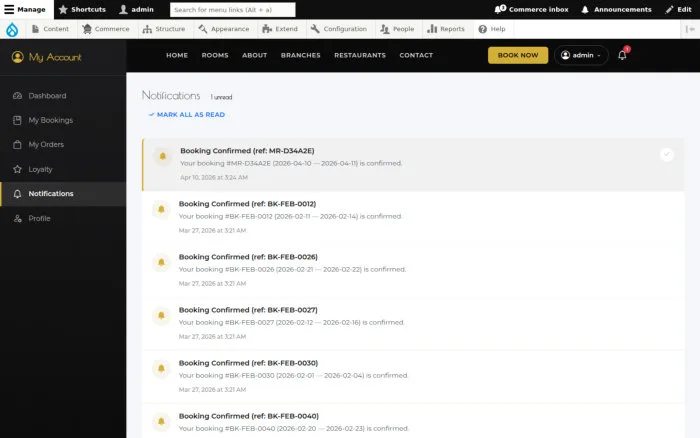Screen dimensions: 700x438
Task: Click the Drupal drop logo icon
Action: click(12, 29)
